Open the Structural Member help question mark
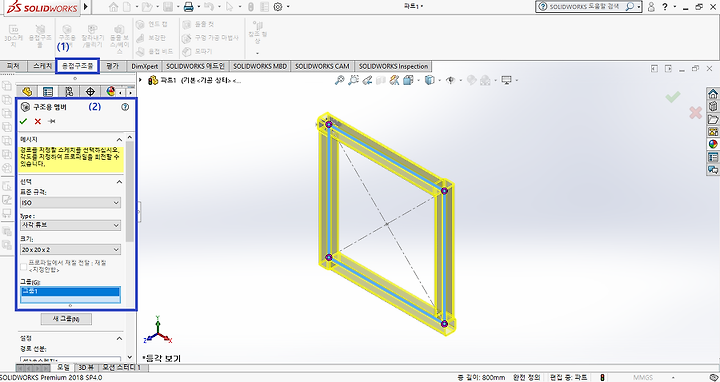720x382 pixels. (x=125, y=107)
